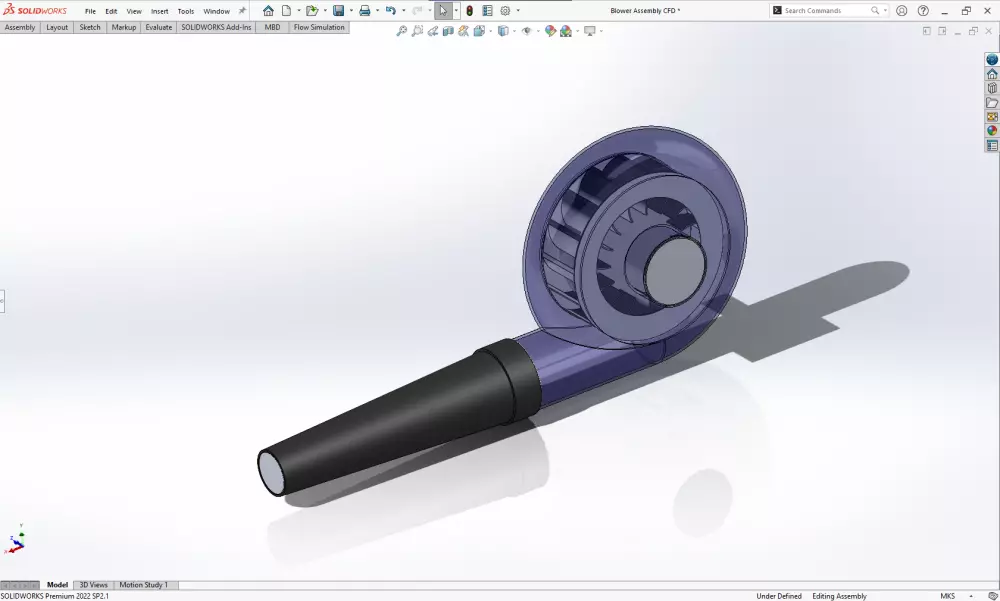Pin the menu bar open

[240, 10]
